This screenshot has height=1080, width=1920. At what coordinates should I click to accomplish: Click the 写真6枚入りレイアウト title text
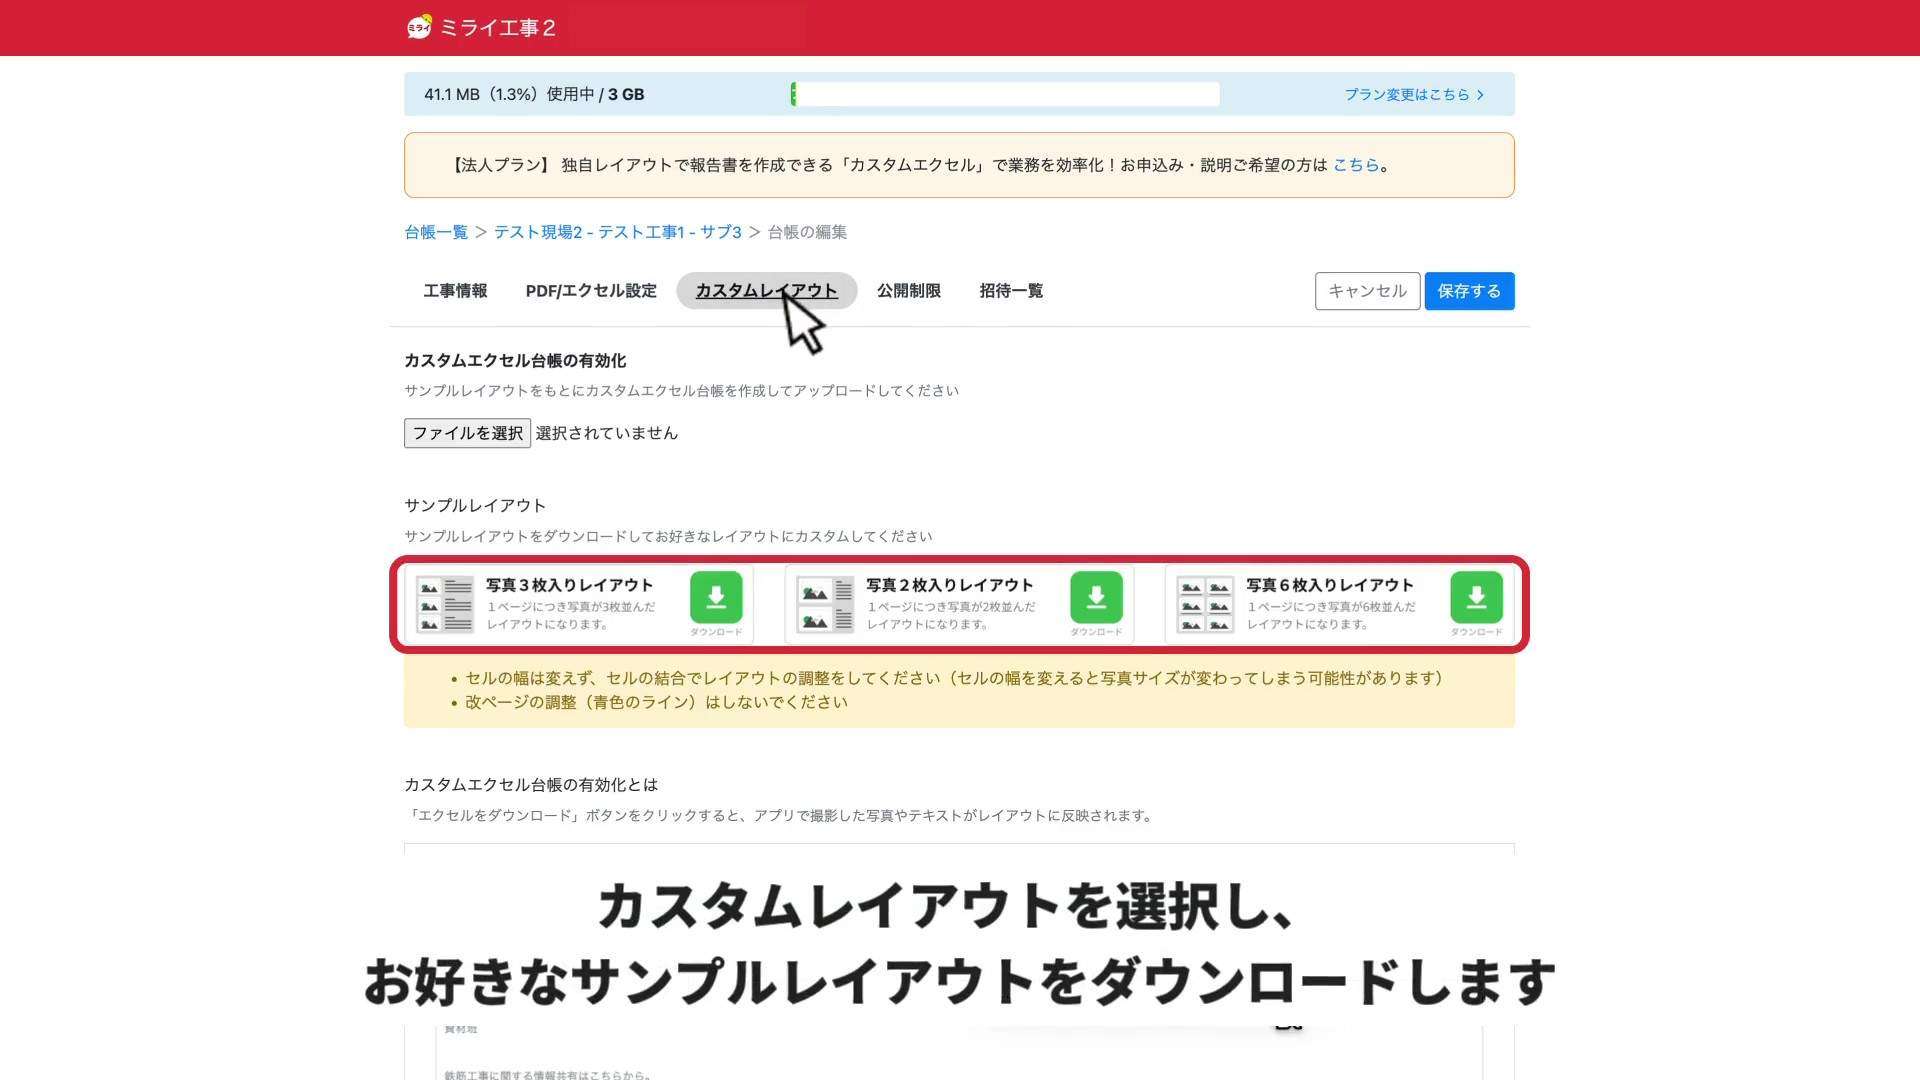[1330, 585]
